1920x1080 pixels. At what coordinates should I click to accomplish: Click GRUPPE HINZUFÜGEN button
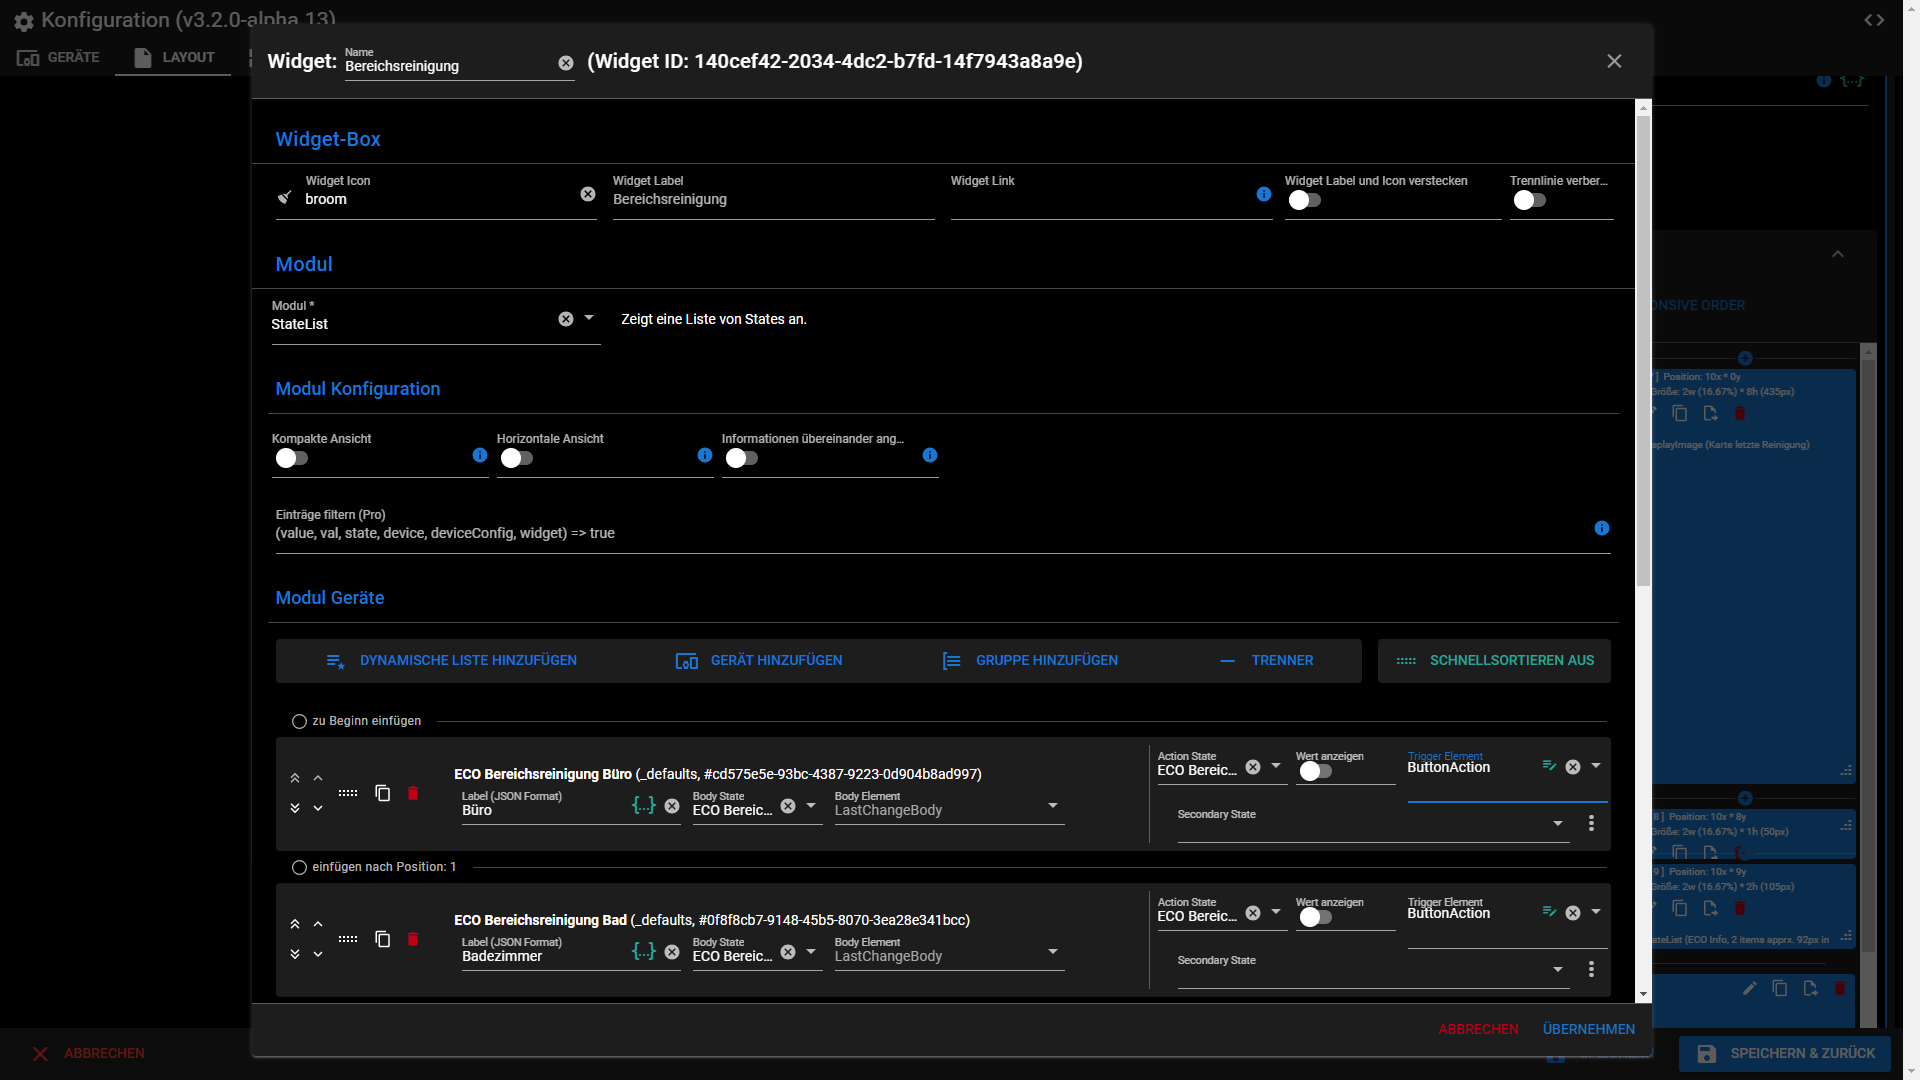click(x=1030, y=661)
